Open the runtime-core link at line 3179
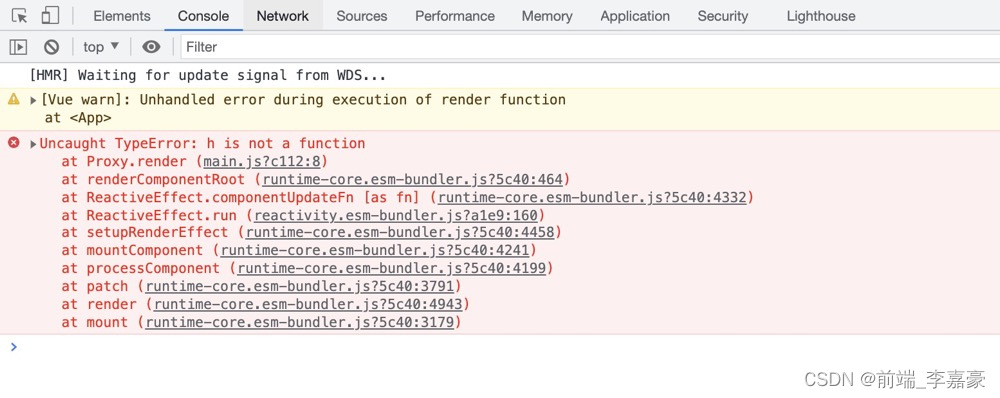Image resolution: width=1000 pixels, height=398 pixels. (299, 322)
